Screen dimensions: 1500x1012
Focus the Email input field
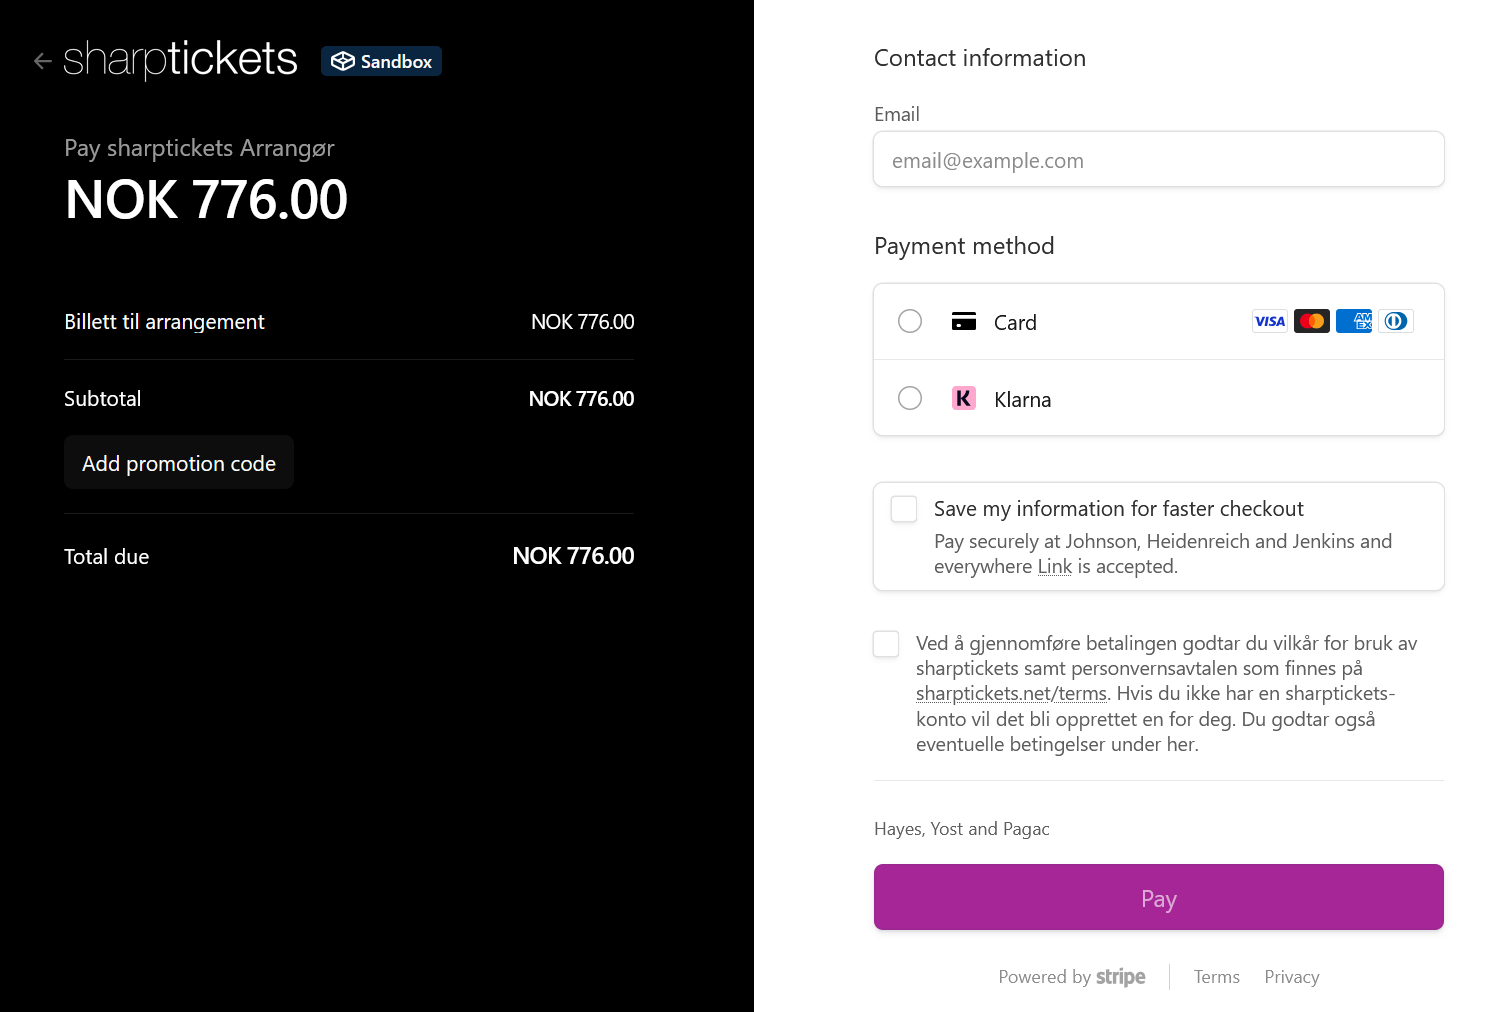pyautogui.click(x=1158, y=160)
